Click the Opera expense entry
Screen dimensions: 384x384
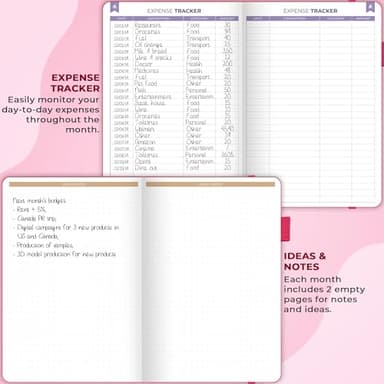click(x=143, y=161)
